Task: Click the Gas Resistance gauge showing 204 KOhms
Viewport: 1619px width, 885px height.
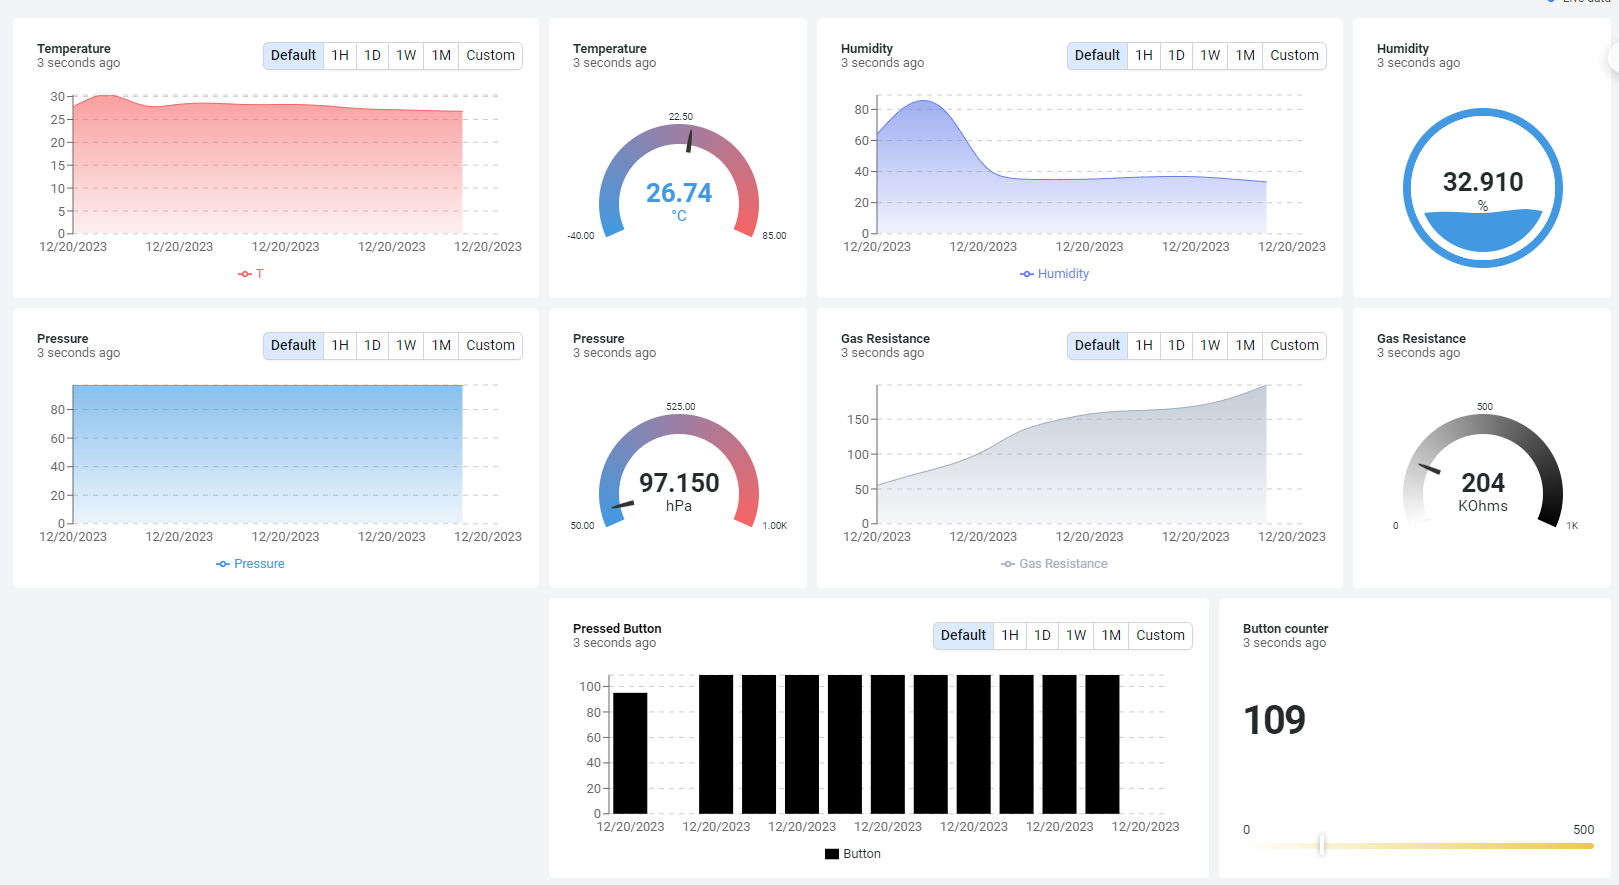Action: pyautogui.click(x=1482, y=483)
